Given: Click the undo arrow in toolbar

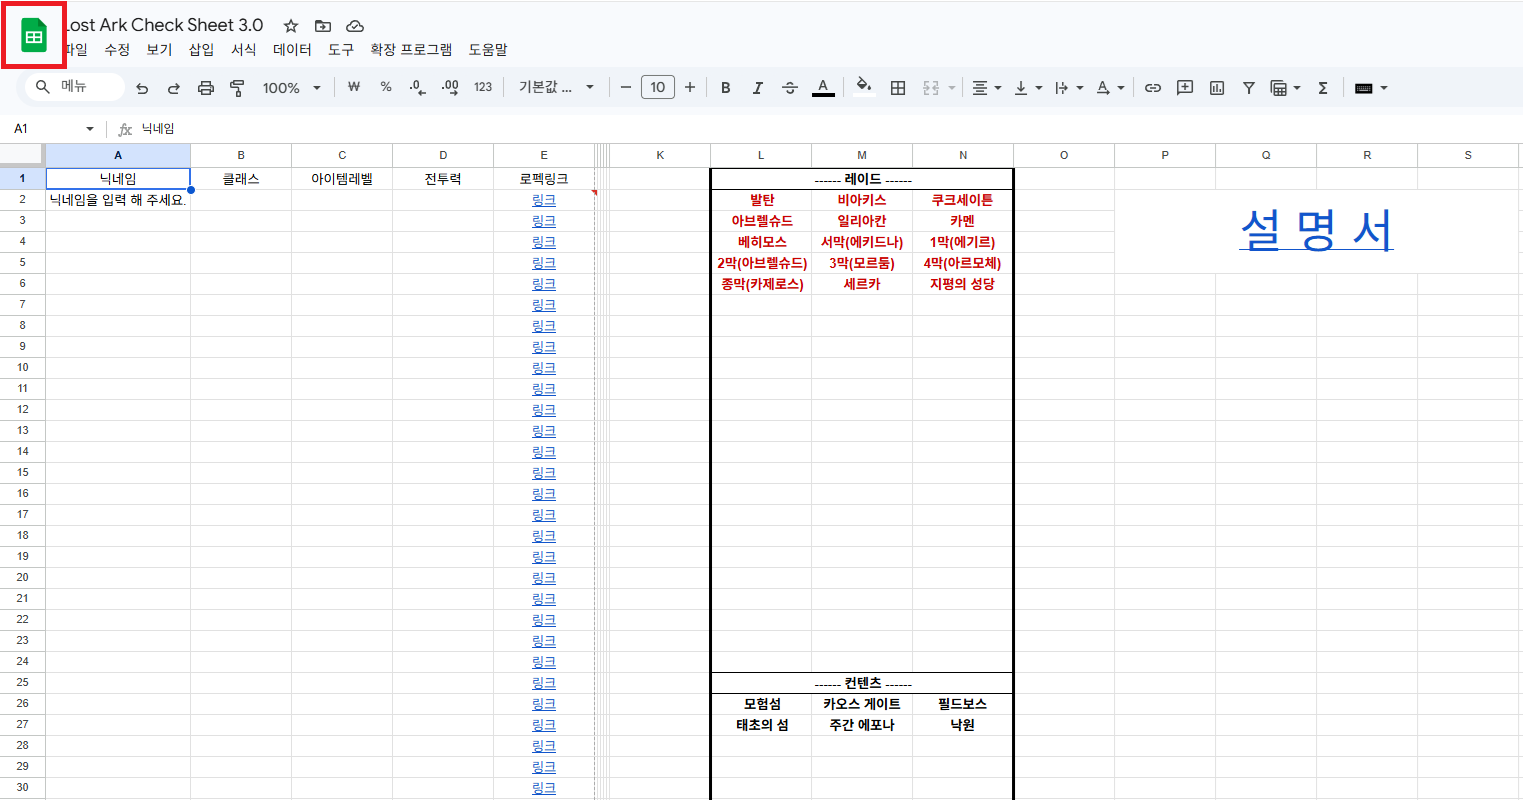Looking at the screenshot, I should [142, 88].
